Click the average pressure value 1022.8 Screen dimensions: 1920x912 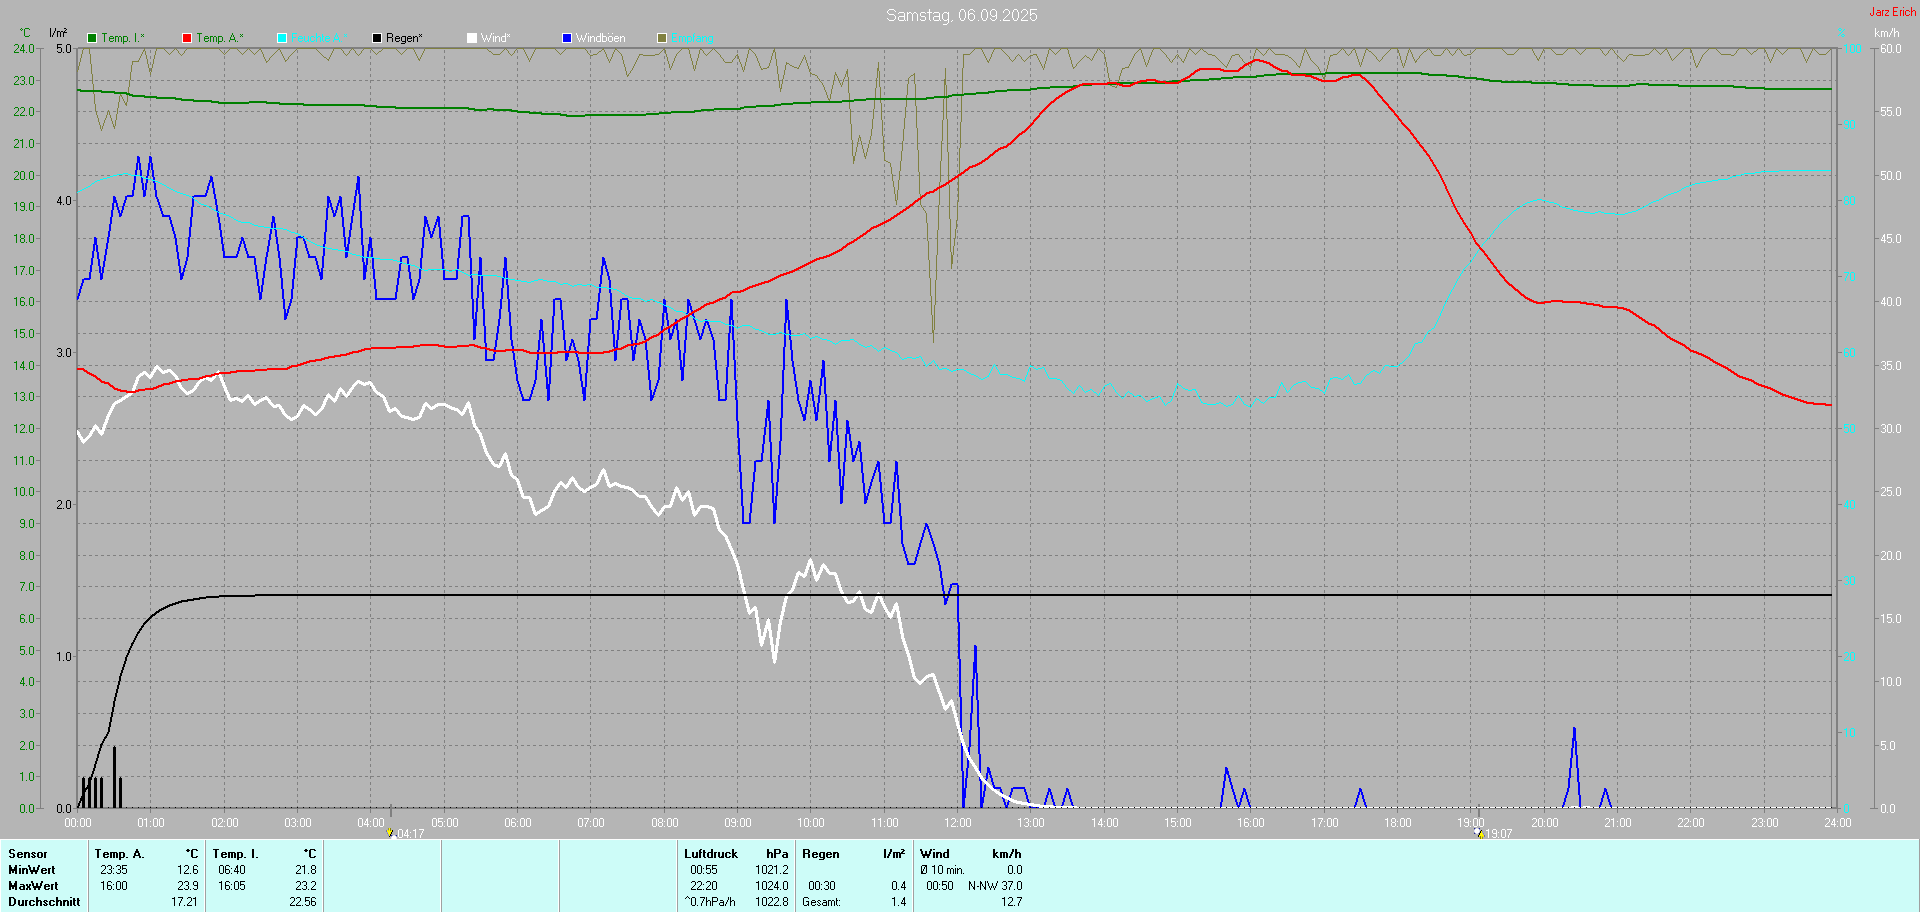[771, 902]
